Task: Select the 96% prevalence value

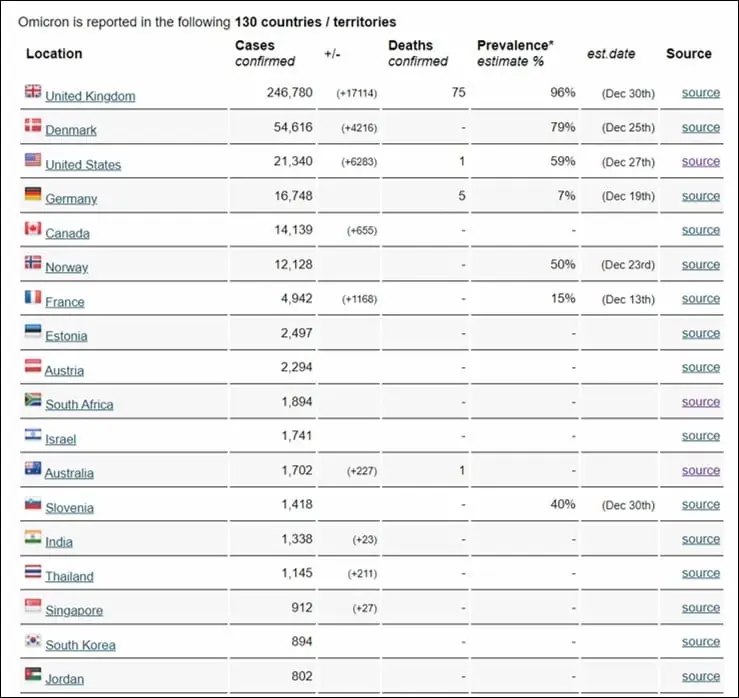Action: (563, 92)
